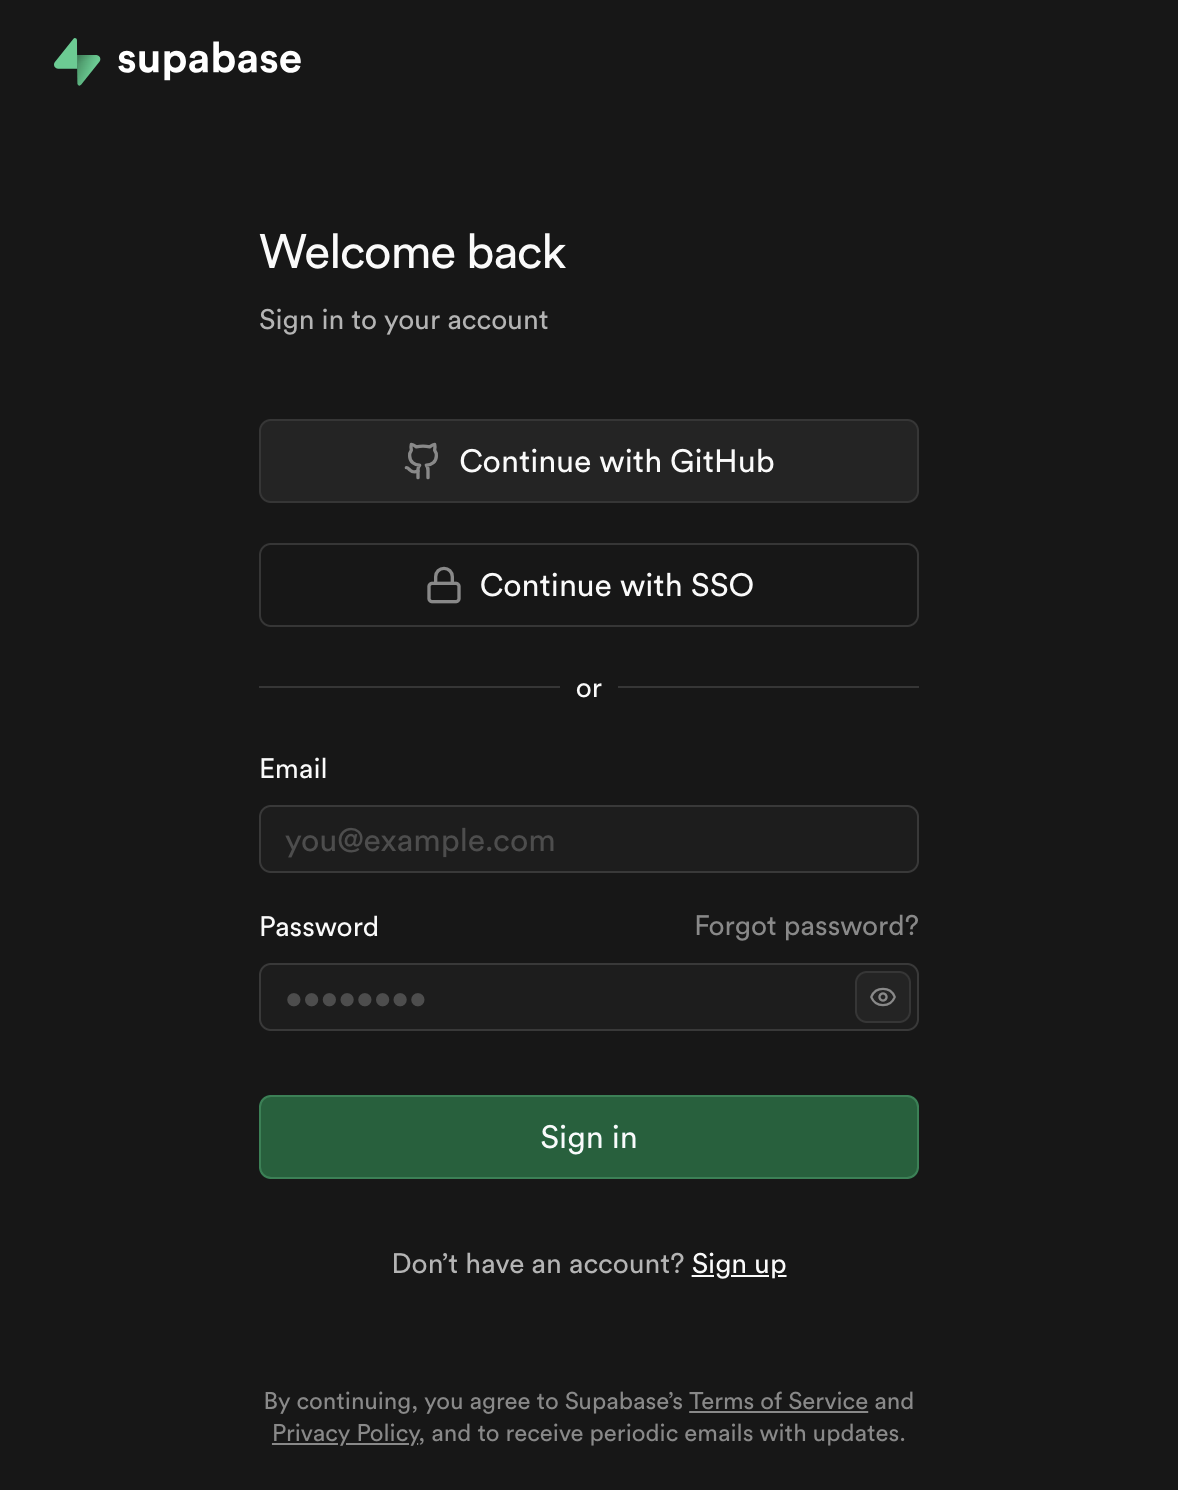Choose Continue with SSO

589,585
